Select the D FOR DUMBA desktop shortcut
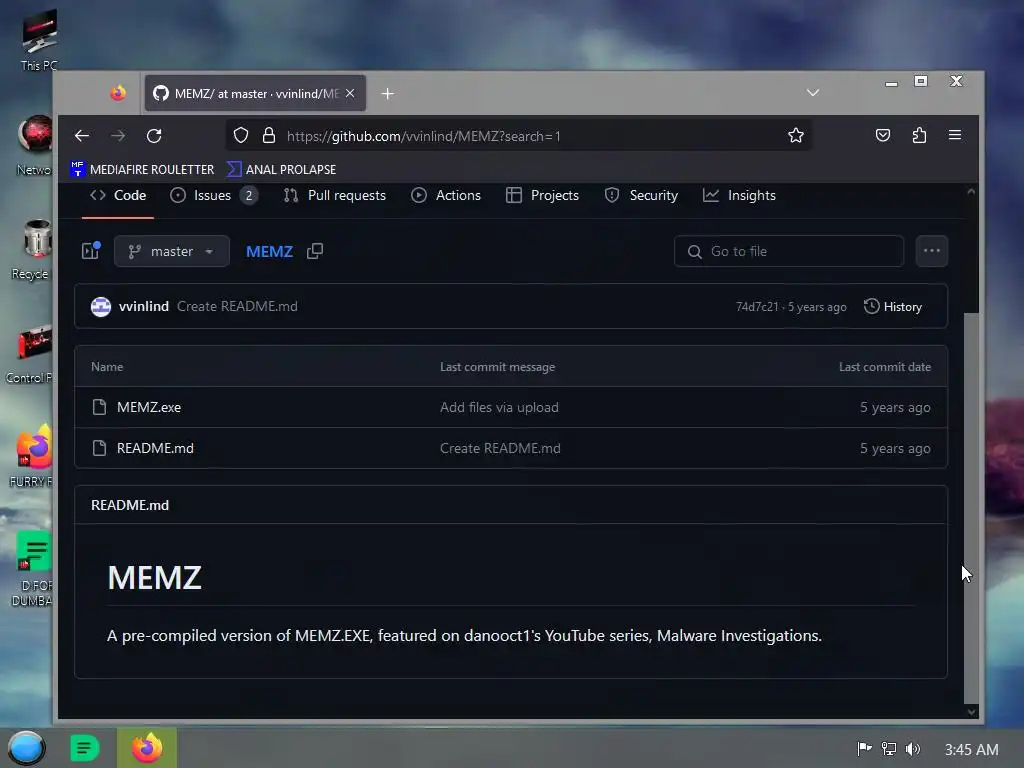Viewport: 1024px width, 768px height. [31, 568]
